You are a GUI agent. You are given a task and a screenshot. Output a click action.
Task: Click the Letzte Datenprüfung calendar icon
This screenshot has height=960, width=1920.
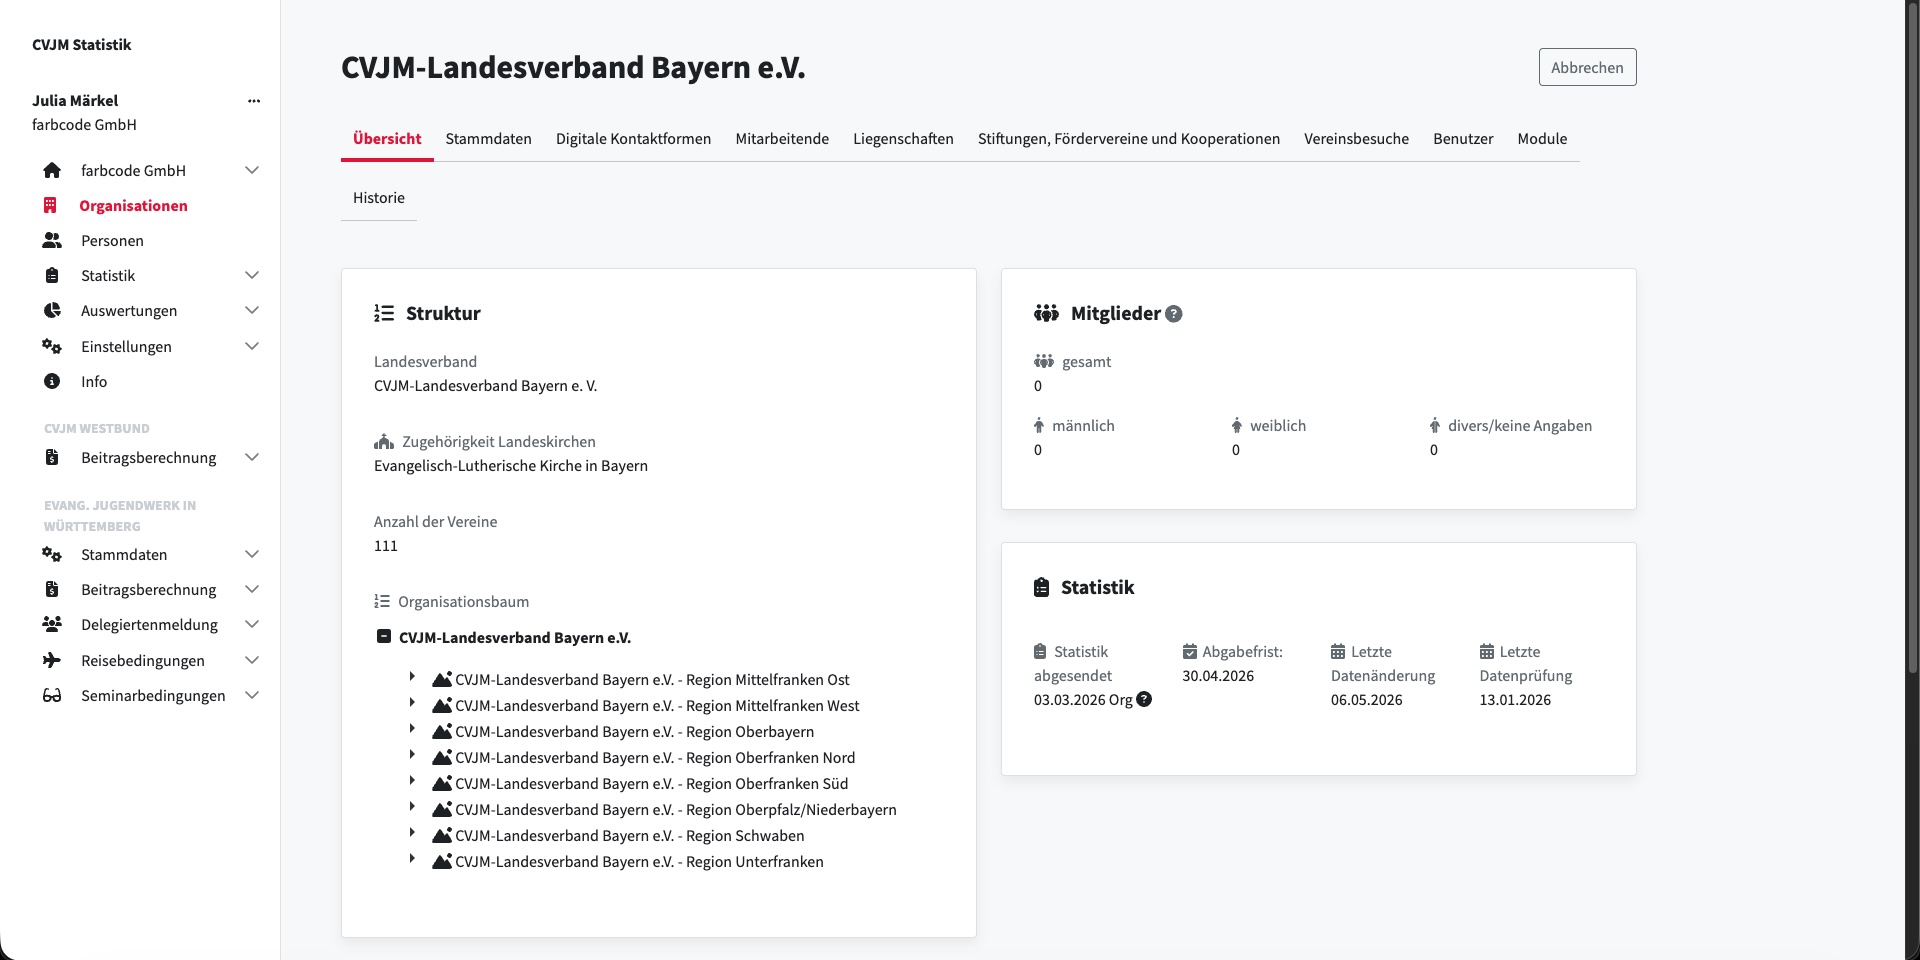(1487, 651)
